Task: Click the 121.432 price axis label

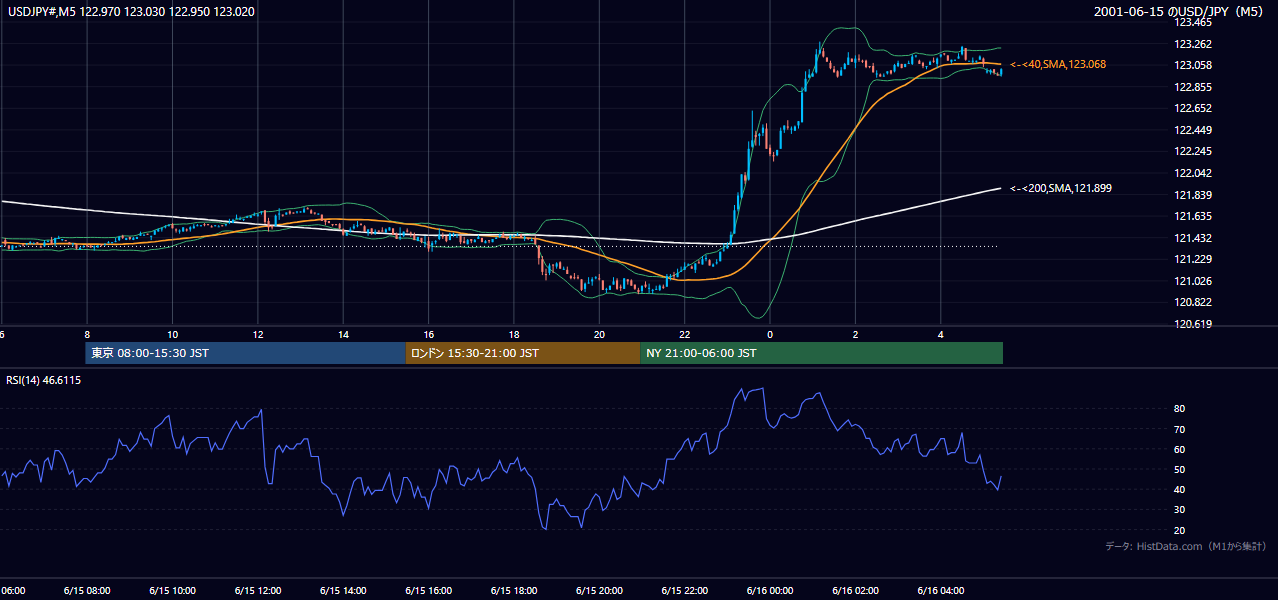Action: click(x=1192, y=238)
